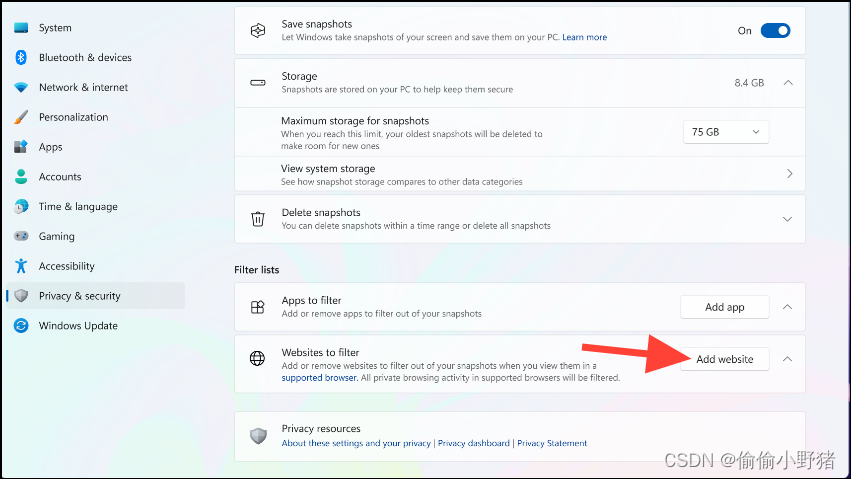The width and height of the screenshot is (851, 479).
Task: Click the Bluetooth icon in sidebar
Action: (21, 58)
